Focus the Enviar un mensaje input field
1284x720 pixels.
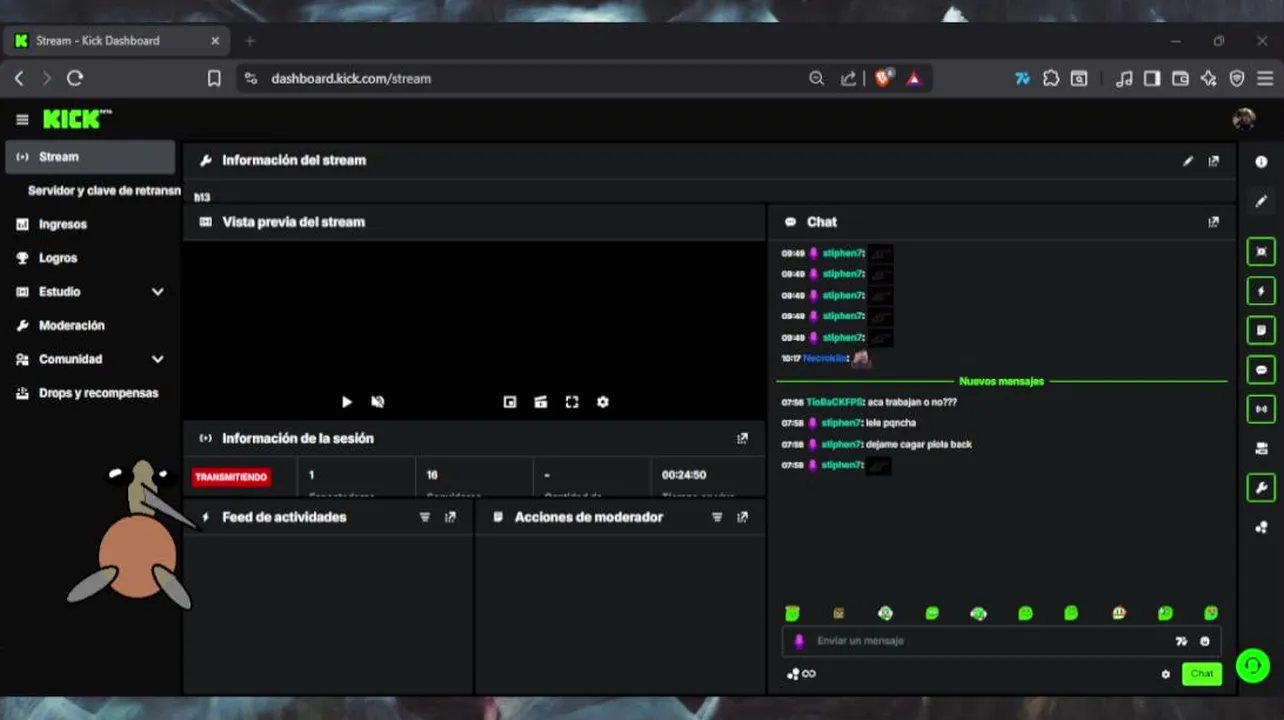click(x=999, y=641)
